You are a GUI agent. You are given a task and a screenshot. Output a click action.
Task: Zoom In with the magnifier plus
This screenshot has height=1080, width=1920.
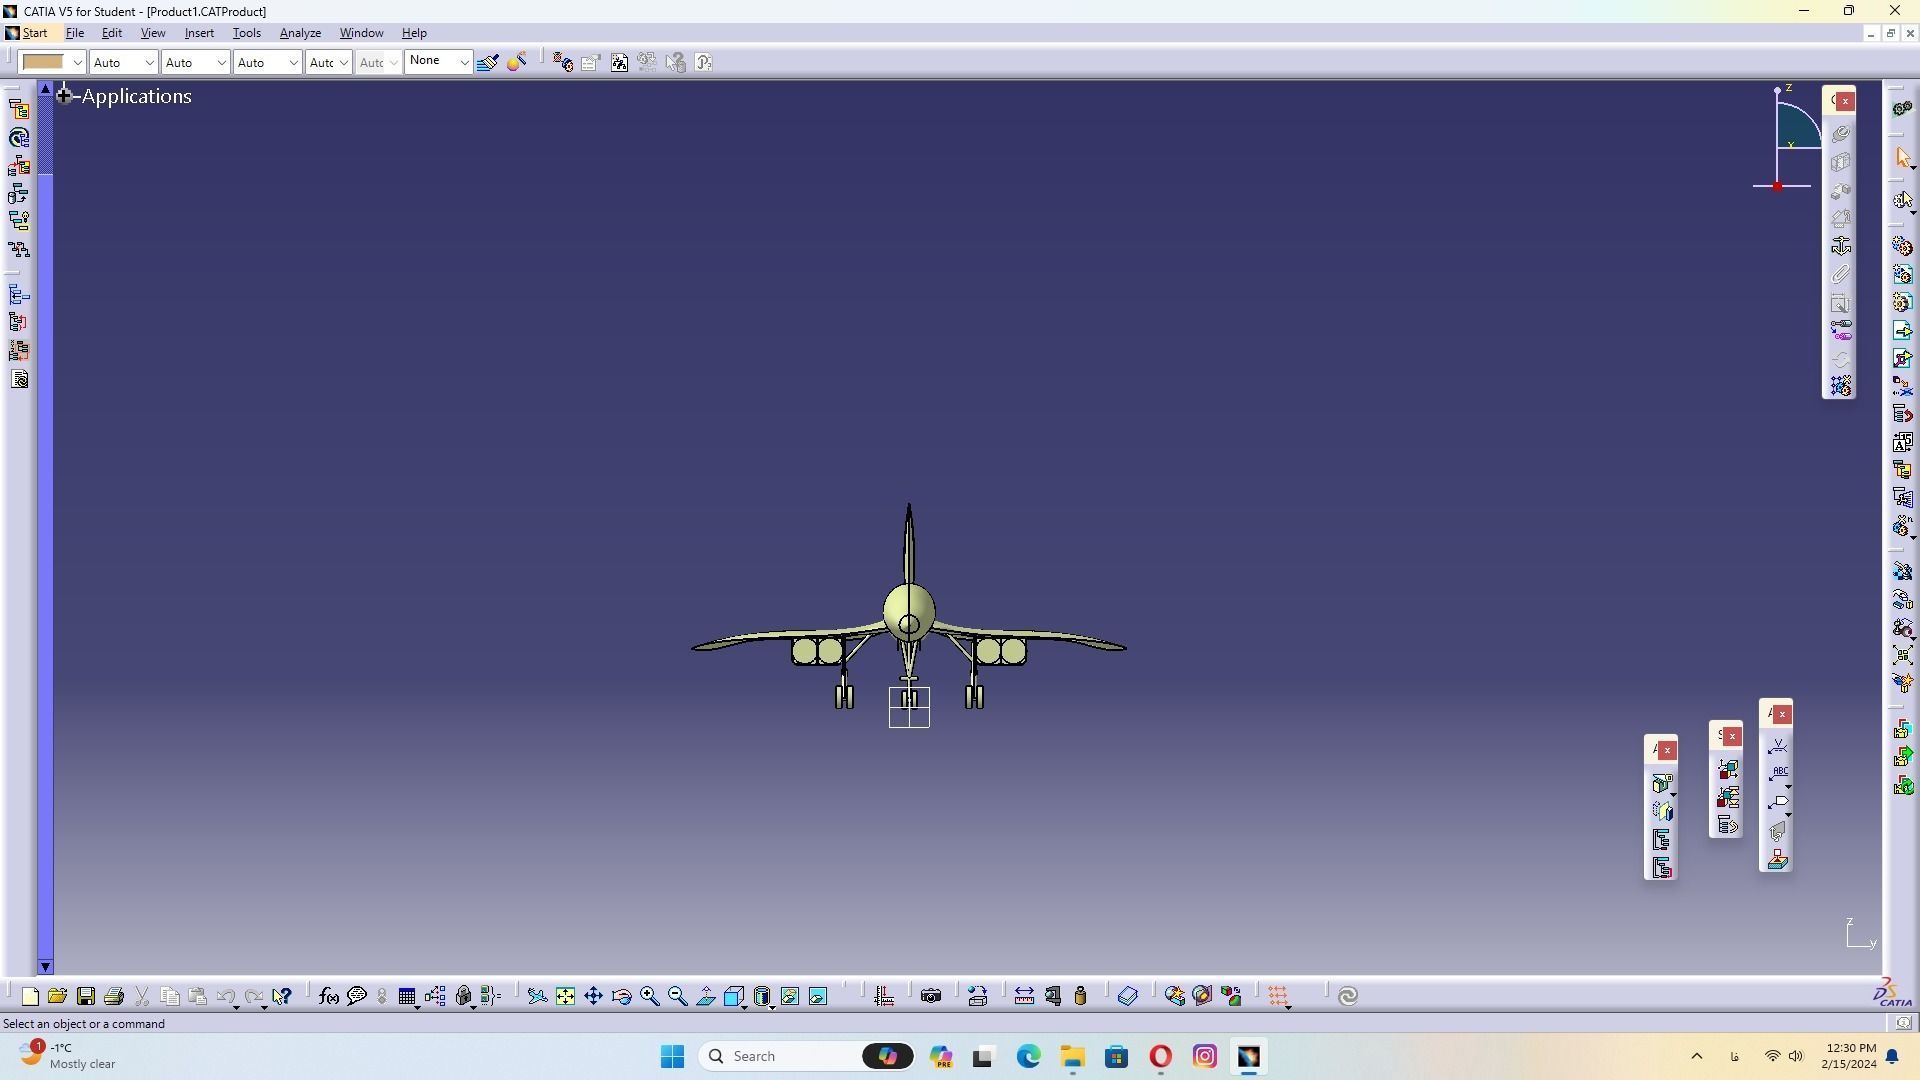[x=650, y=996]
